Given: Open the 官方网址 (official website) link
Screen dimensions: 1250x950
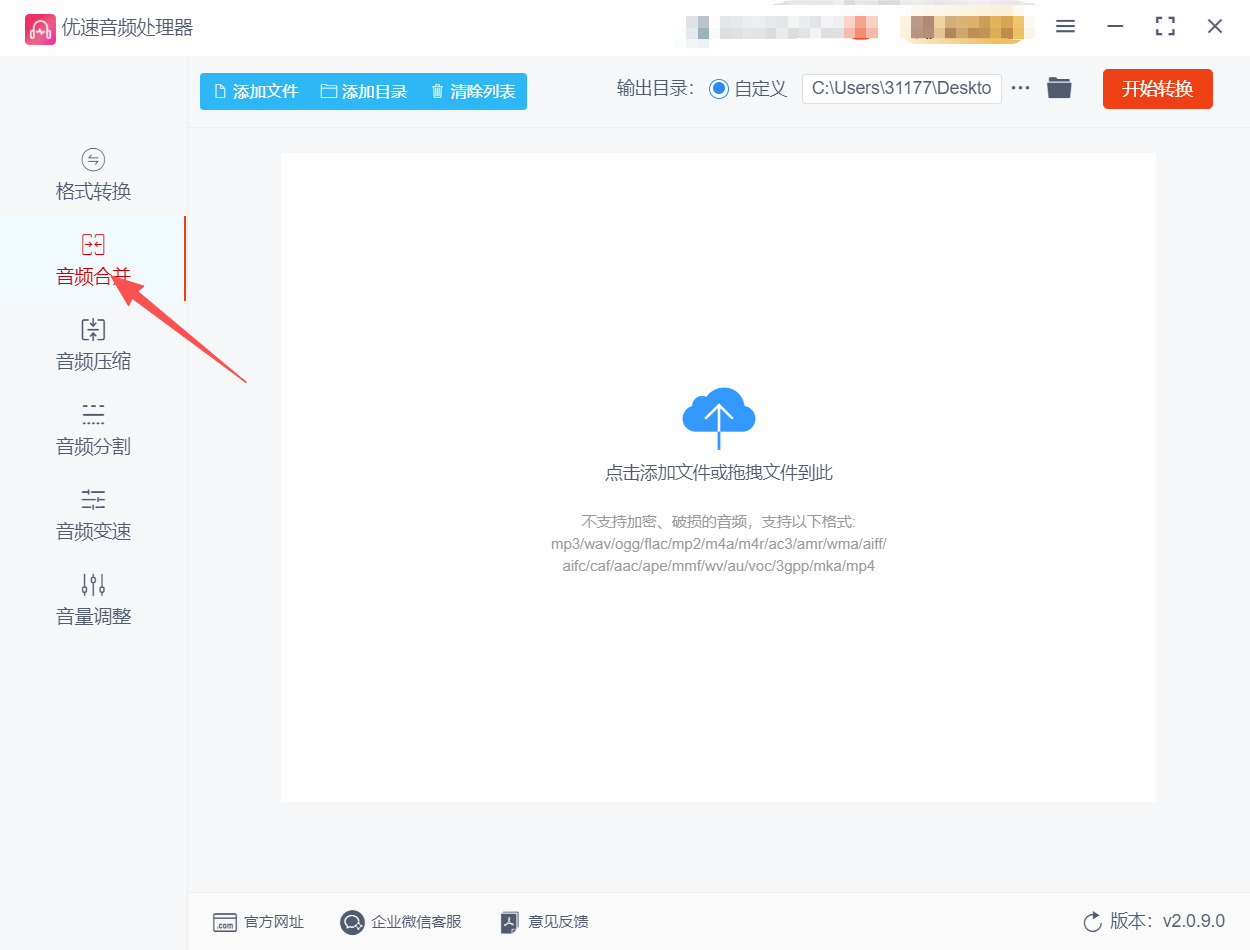Looking at the screenshot, I should [x=258, y=922].
